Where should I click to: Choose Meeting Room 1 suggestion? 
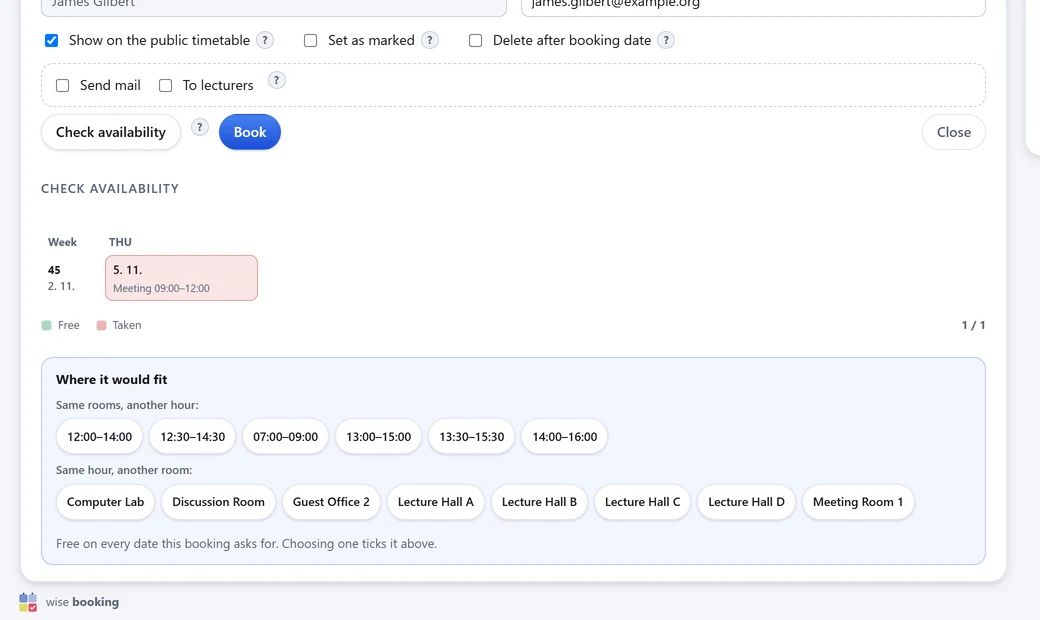click(x=858, y=502)
